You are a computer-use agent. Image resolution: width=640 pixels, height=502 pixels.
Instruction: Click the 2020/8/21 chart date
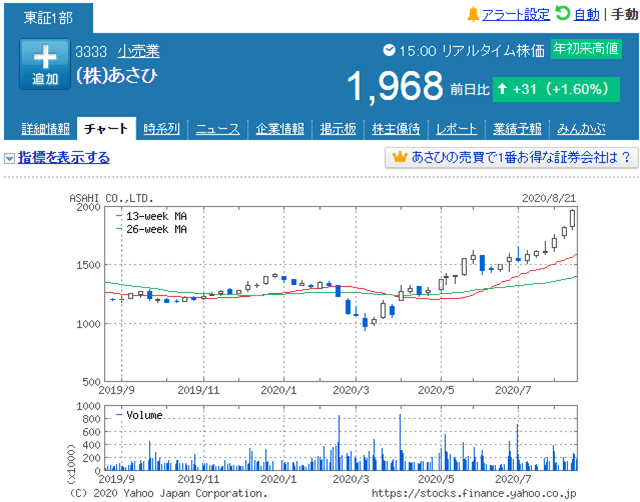coord(549,198)
